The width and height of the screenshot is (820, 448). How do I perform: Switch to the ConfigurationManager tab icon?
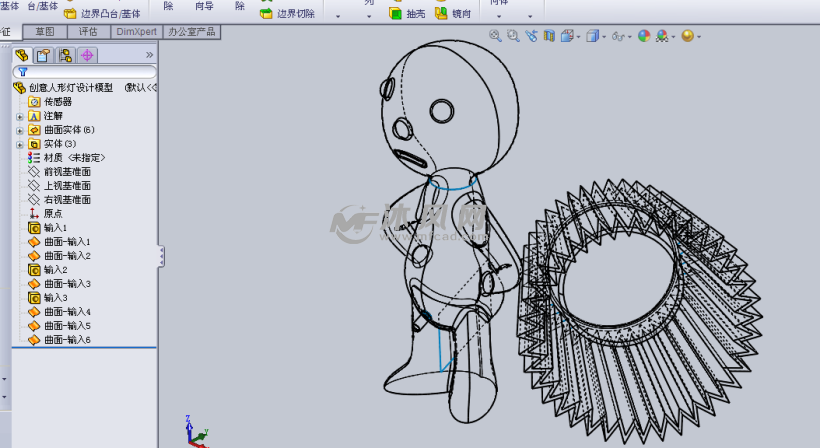(x=65, y=55)
